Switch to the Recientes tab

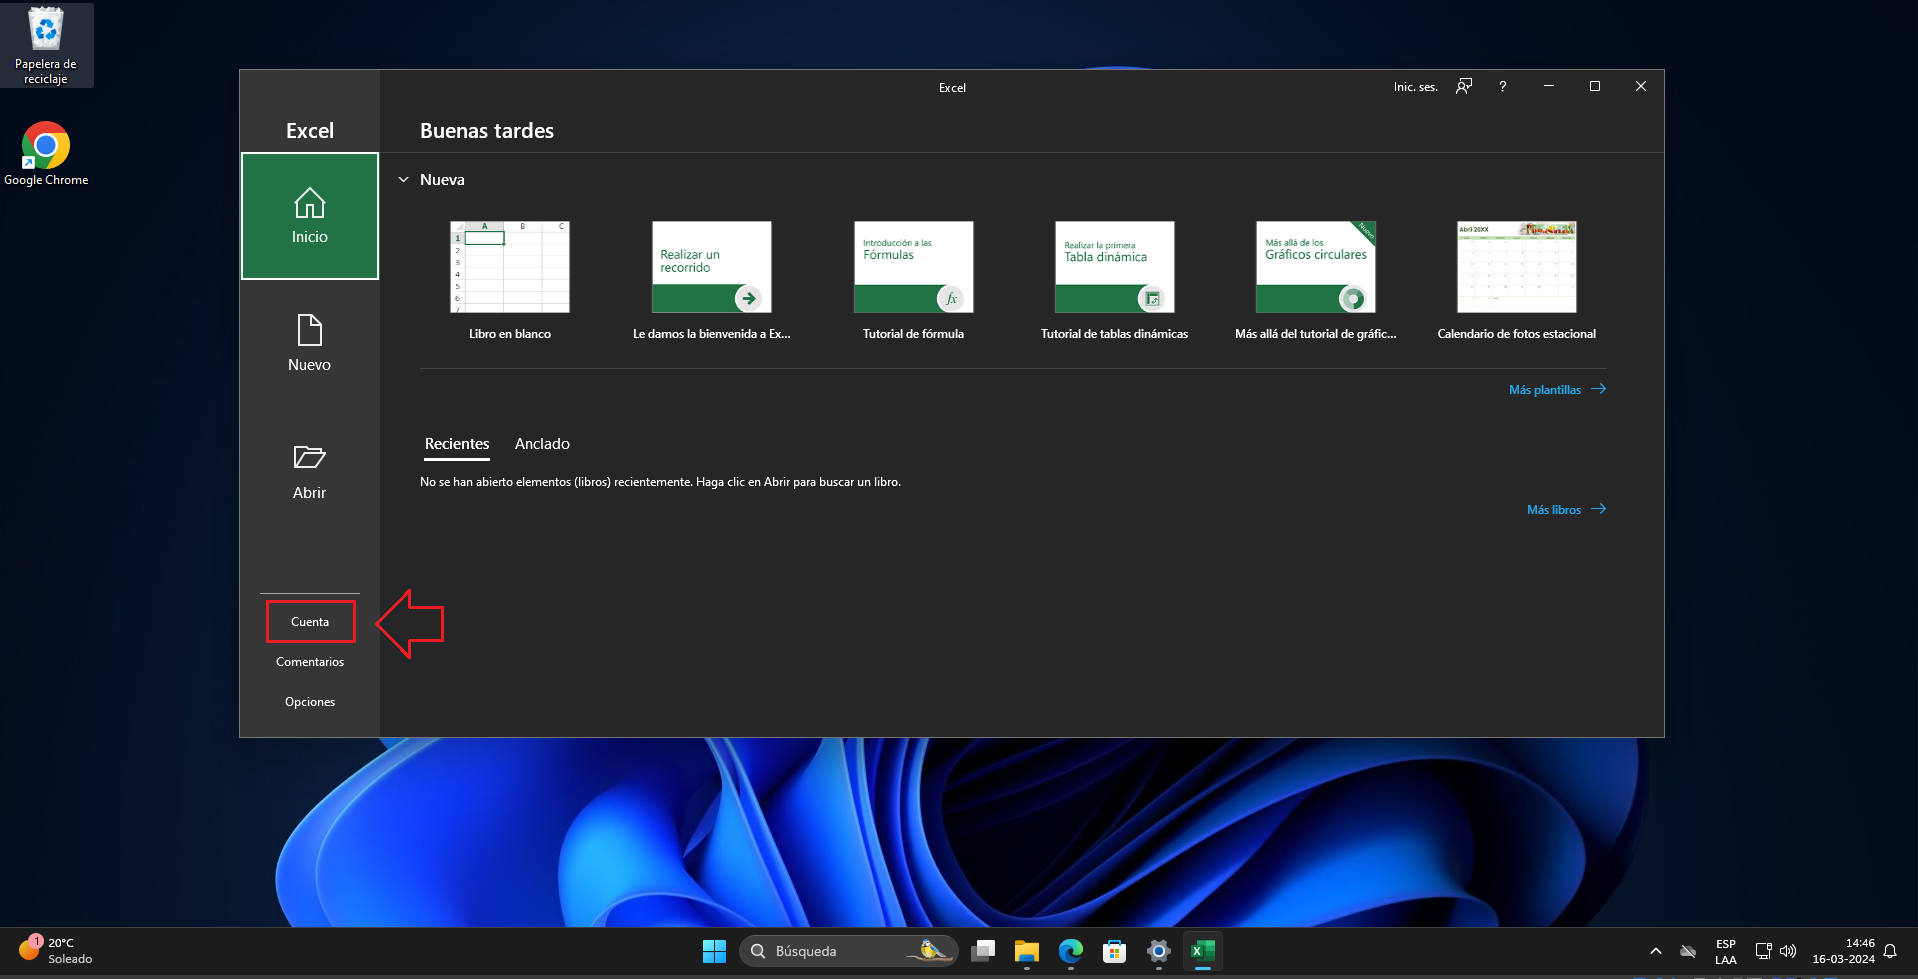point(457,444)
